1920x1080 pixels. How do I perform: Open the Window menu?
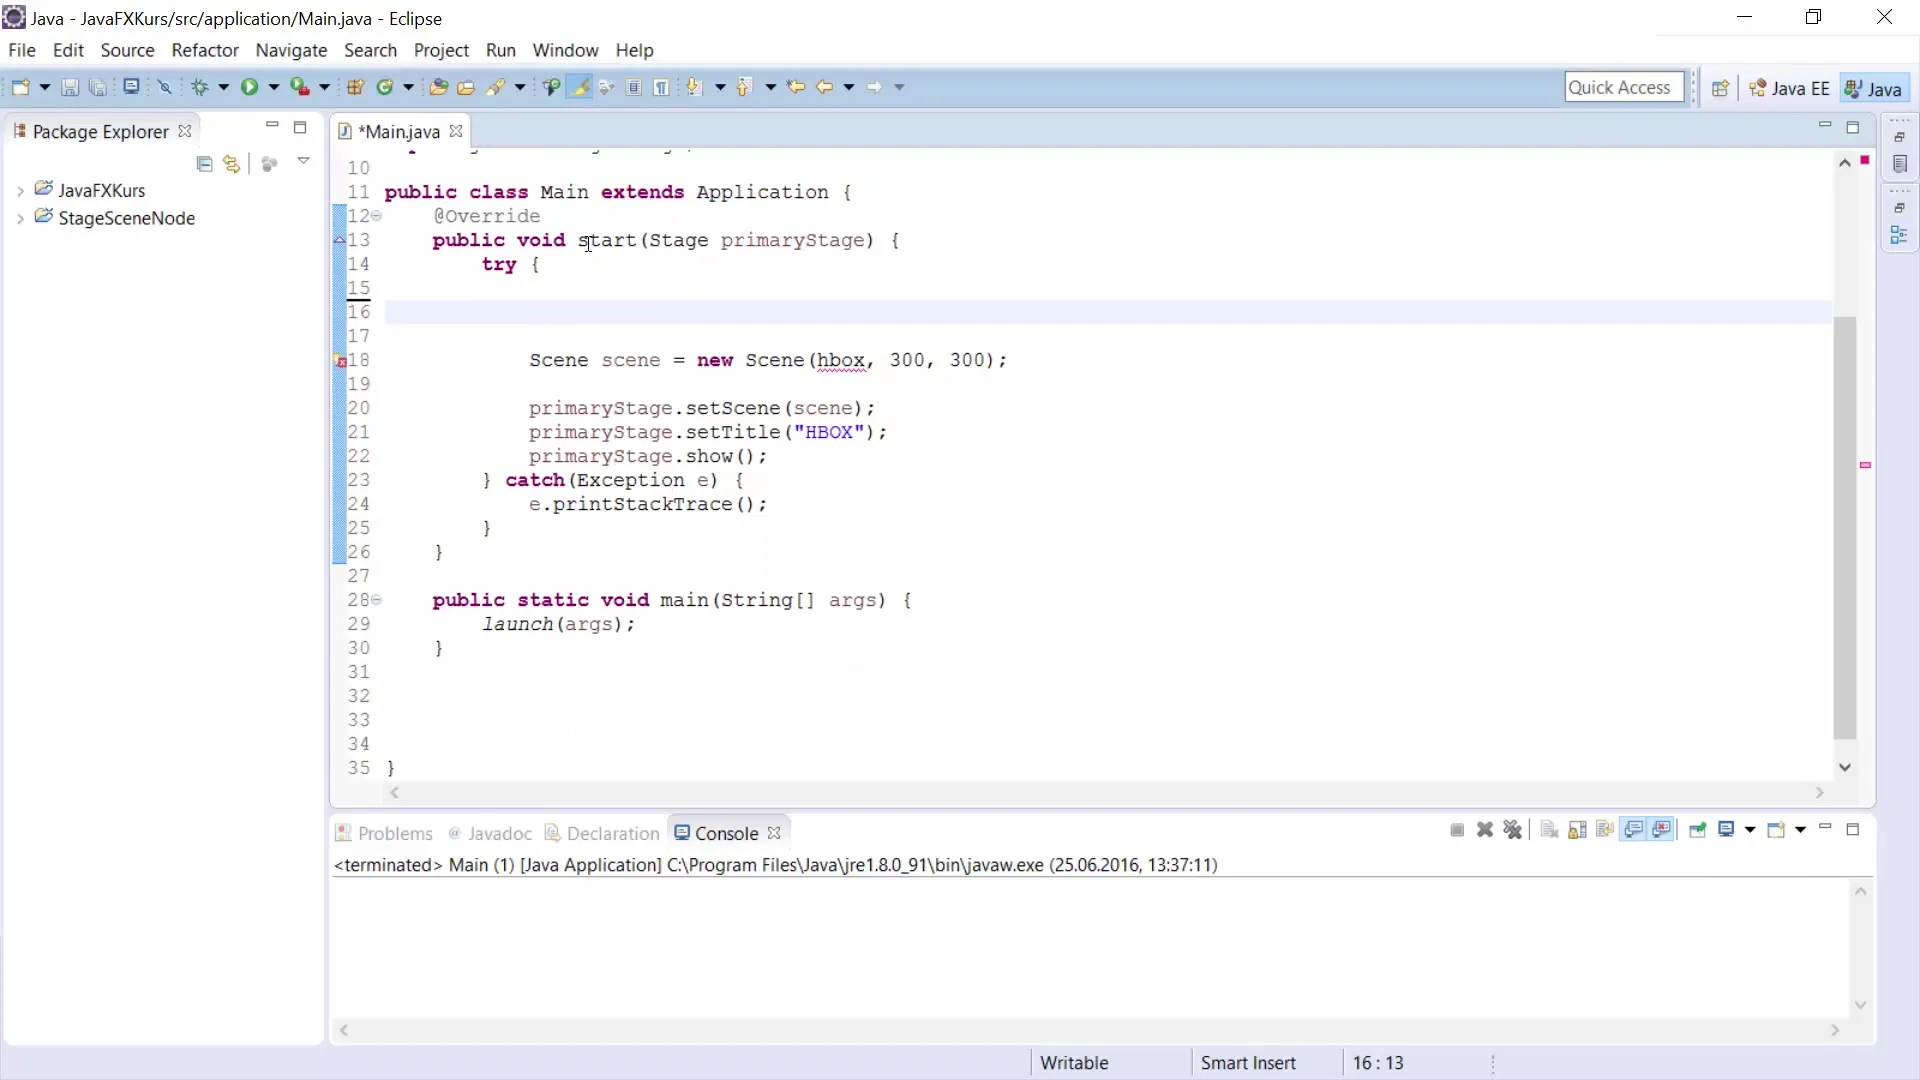[565, 50]
